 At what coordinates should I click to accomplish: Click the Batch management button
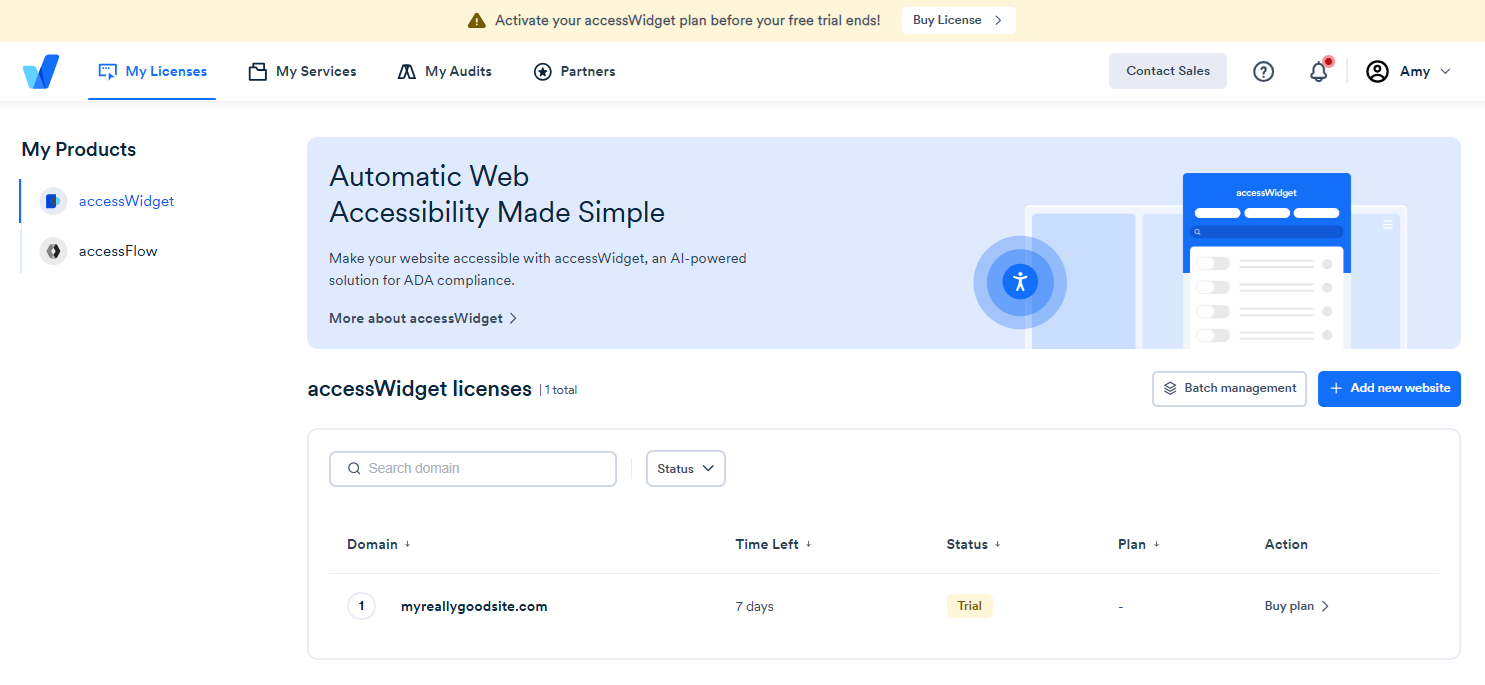tap(1229, 388)
